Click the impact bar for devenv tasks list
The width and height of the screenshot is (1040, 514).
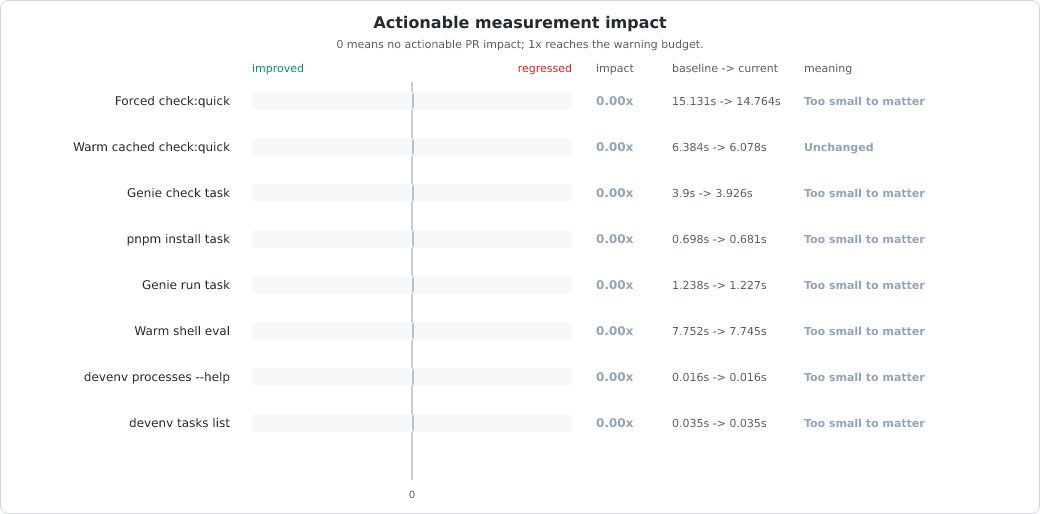tap(412, 423)
